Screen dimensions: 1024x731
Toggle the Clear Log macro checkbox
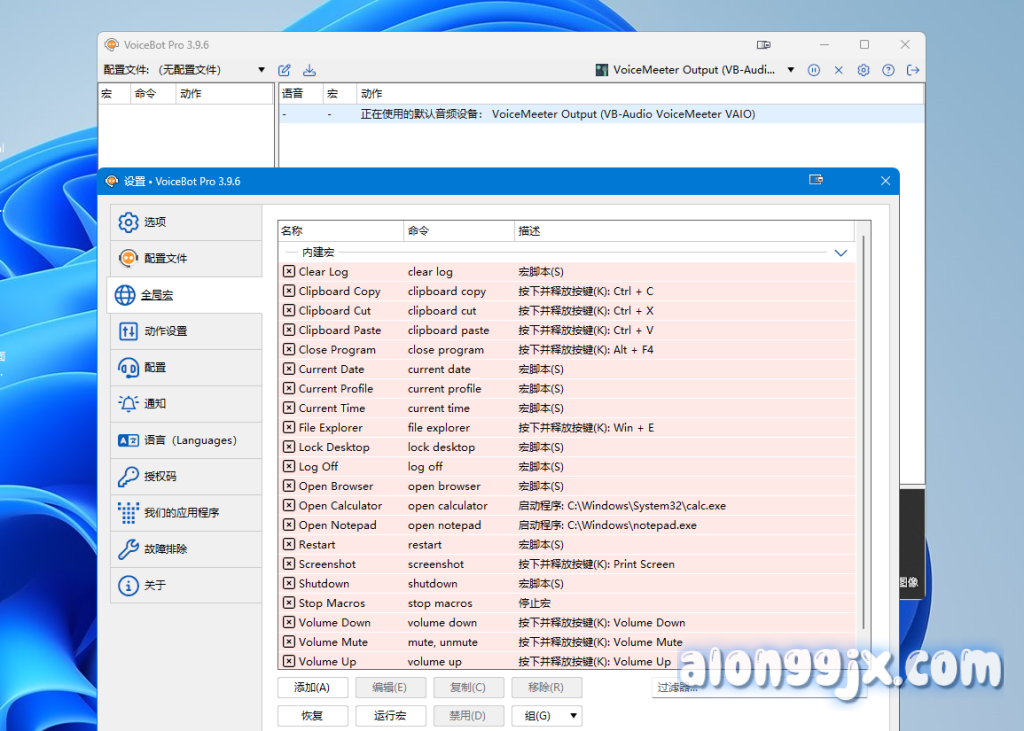(289, 272)
